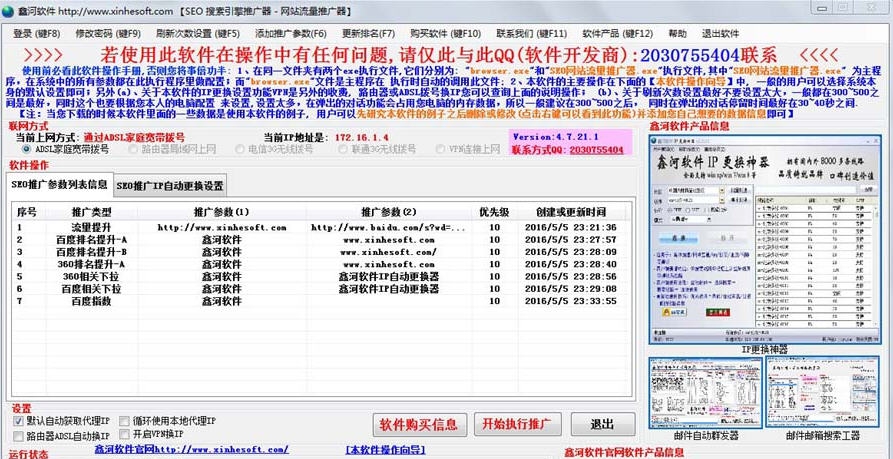The width and height of the screenshot is (893, 459).
Task: Open the 修改密码 (键F9) menu
Action: 108,34
